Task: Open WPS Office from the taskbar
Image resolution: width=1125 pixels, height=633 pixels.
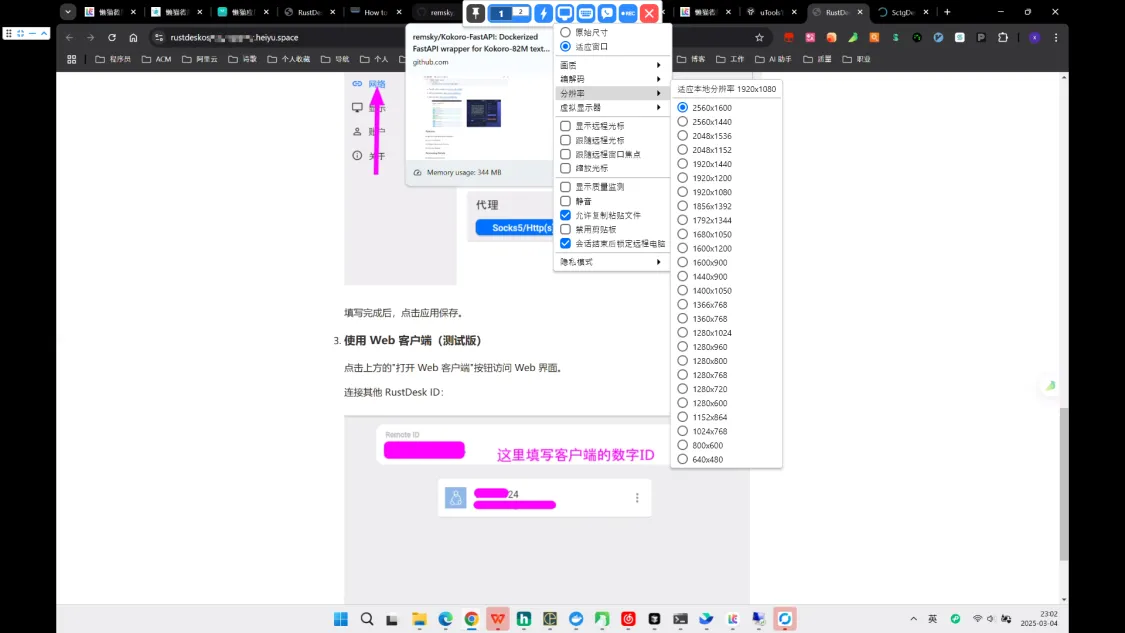Action: click(497, 619)
